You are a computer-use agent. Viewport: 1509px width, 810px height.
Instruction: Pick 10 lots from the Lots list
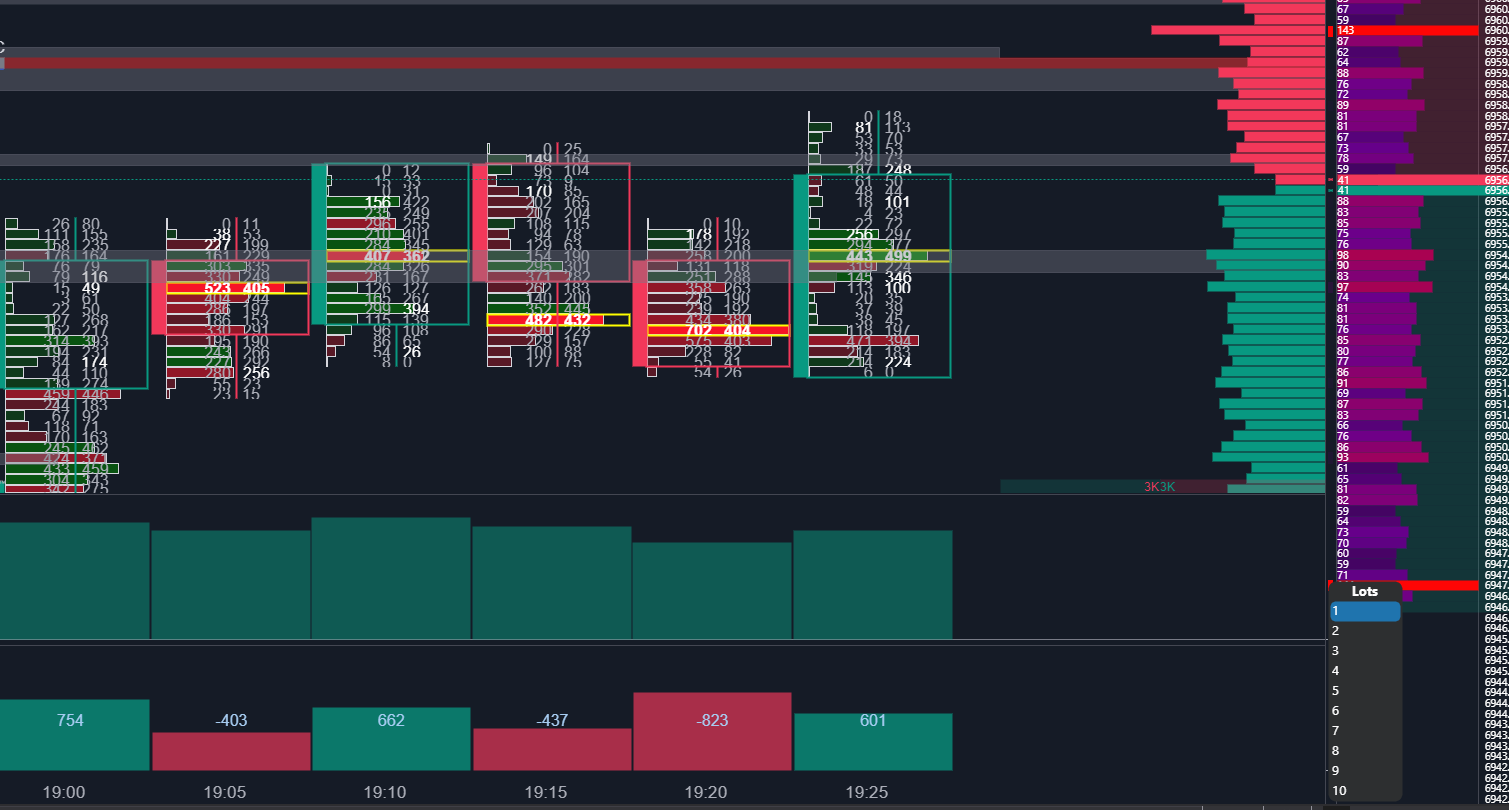[x=1365, y=791]
